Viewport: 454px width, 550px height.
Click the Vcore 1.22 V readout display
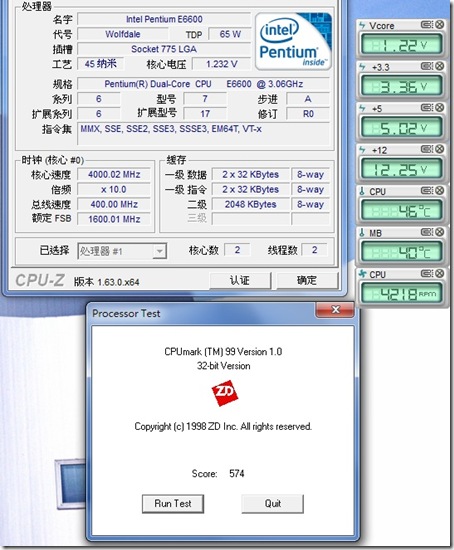[401, 45]
